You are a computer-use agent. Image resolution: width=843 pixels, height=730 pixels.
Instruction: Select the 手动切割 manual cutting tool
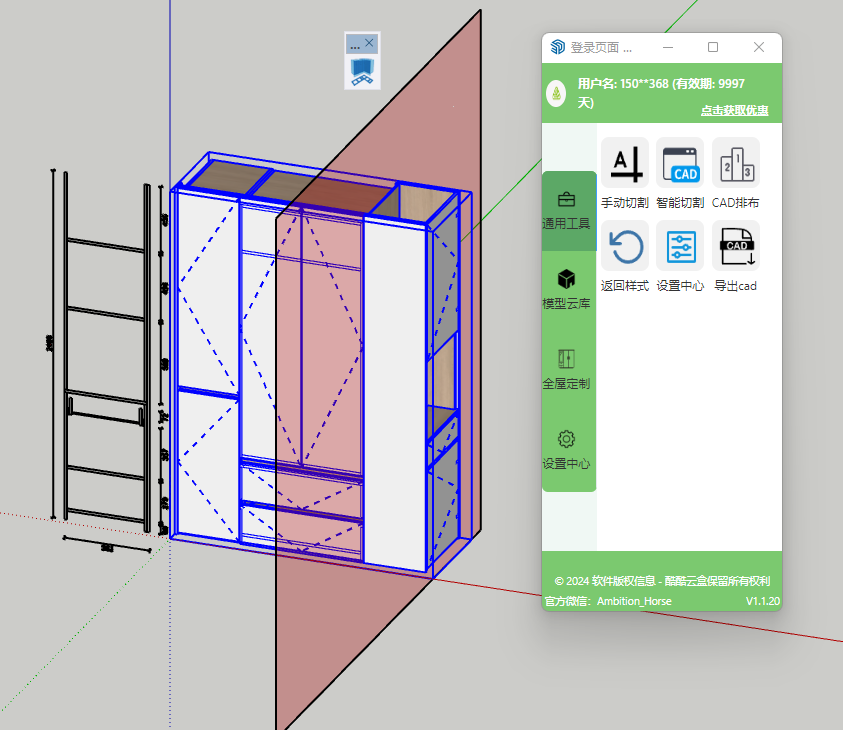pos(624,162)
